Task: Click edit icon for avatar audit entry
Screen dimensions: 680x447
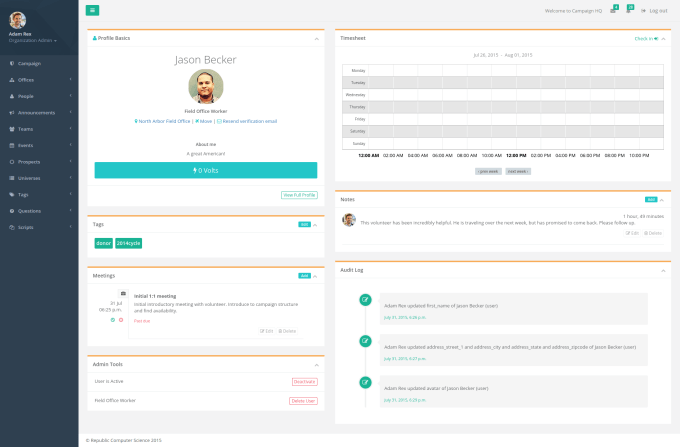Action: (366, 382)
